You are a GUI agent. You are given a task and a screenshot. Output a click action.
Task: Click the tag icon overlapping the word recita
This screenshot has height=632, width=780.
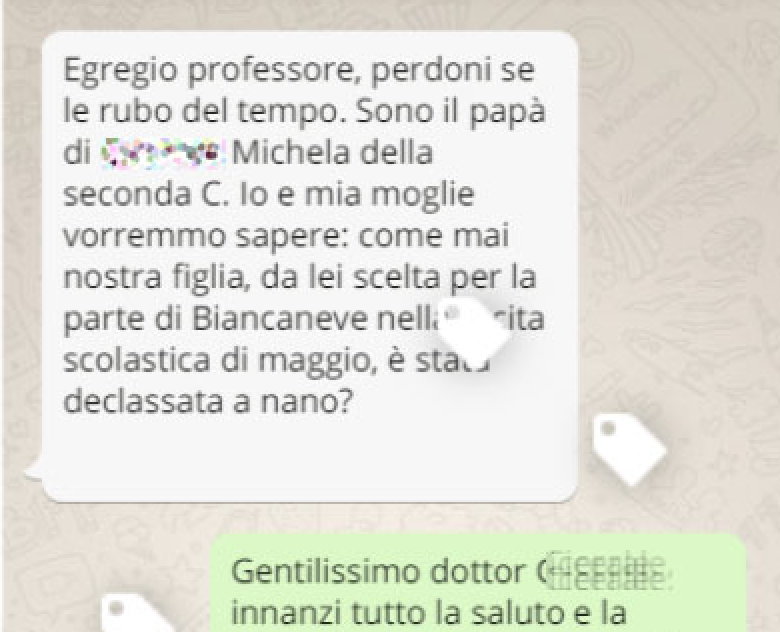pos(474,330)
